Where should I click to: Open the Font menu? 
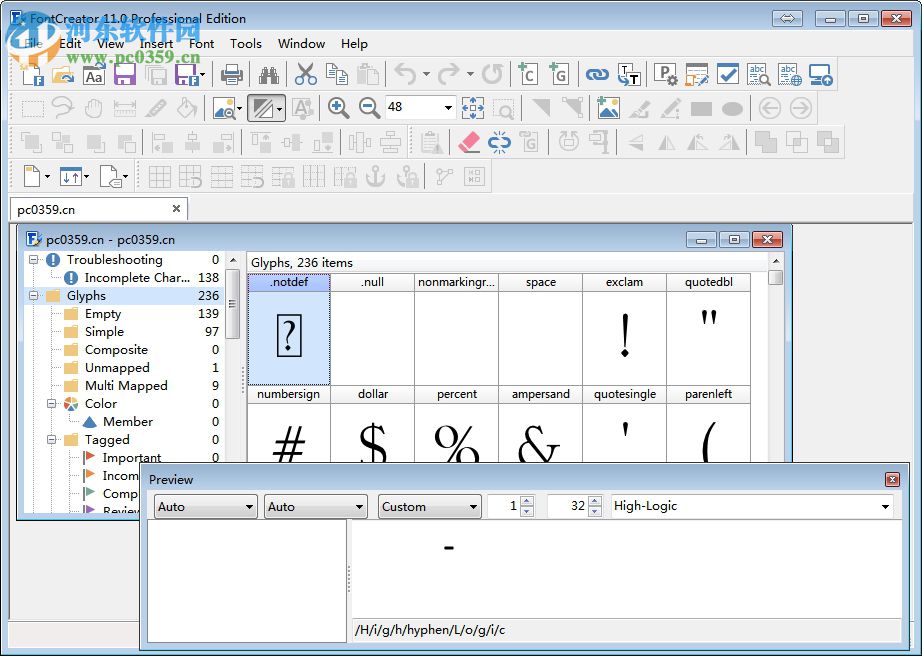tap(202, 44)
